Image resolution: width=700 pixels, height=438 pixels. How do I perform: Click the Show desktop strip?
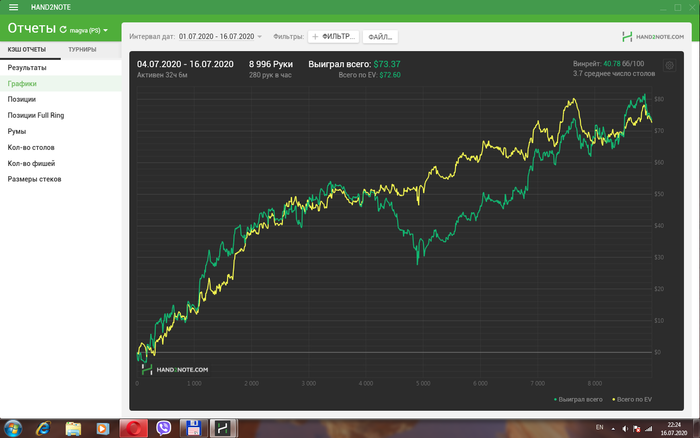[x=696, y=429]
